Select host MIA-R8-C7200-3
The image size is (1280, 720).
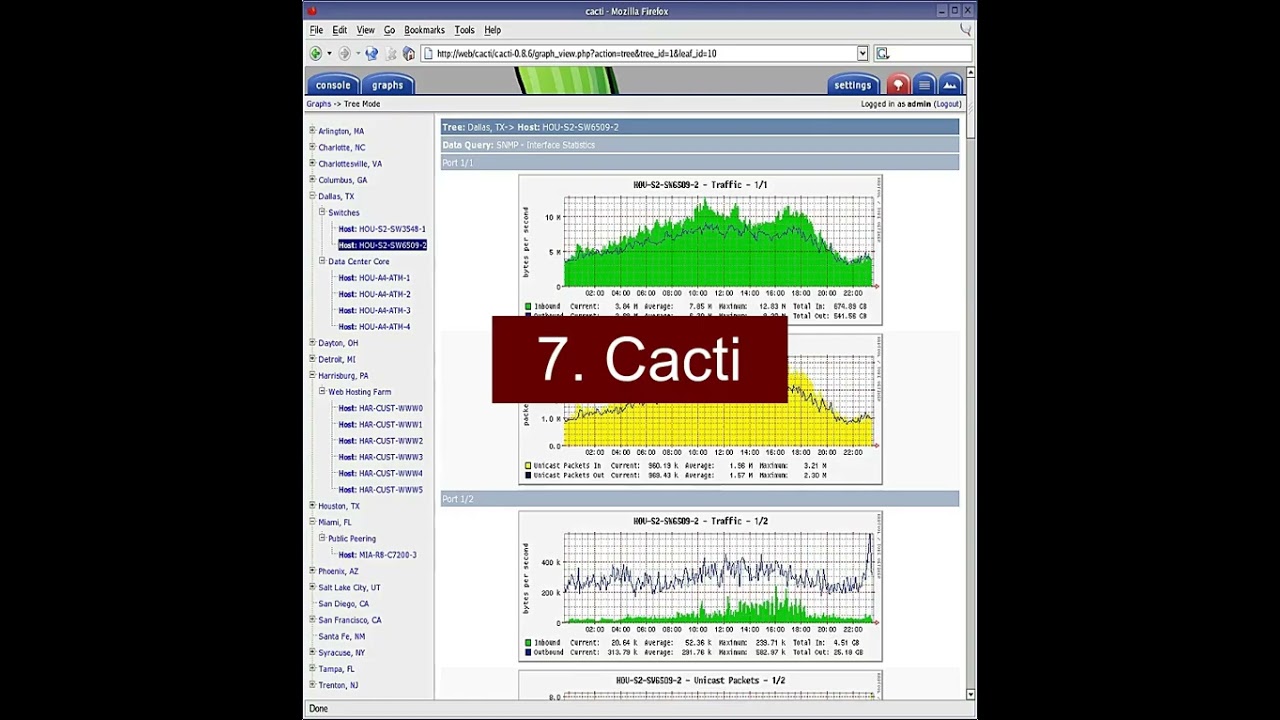tap(377, 555)
